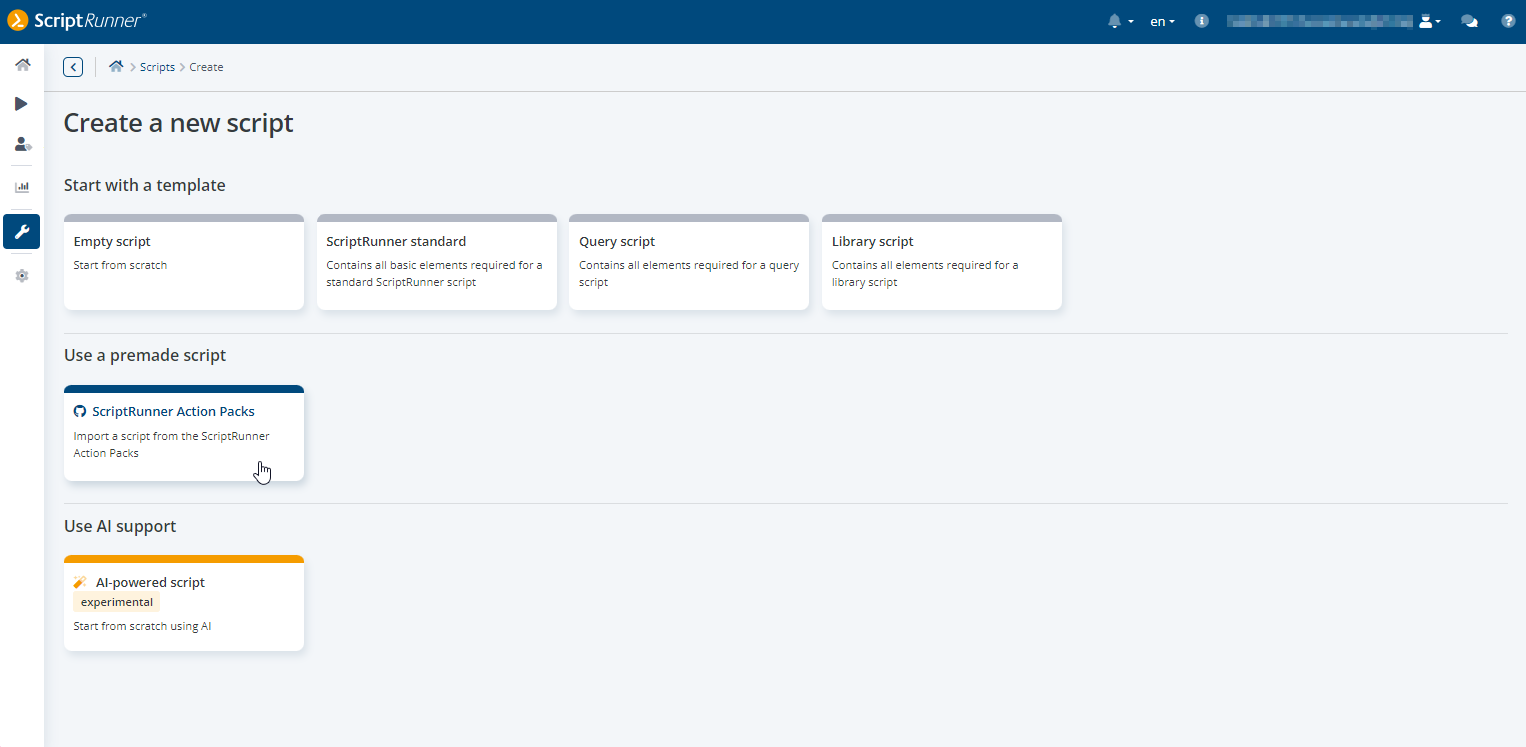The height and width of the screenshot is (747, 1526).
Task: Expand the notifications bell dropdown
Action: [x=1120, y=21]
